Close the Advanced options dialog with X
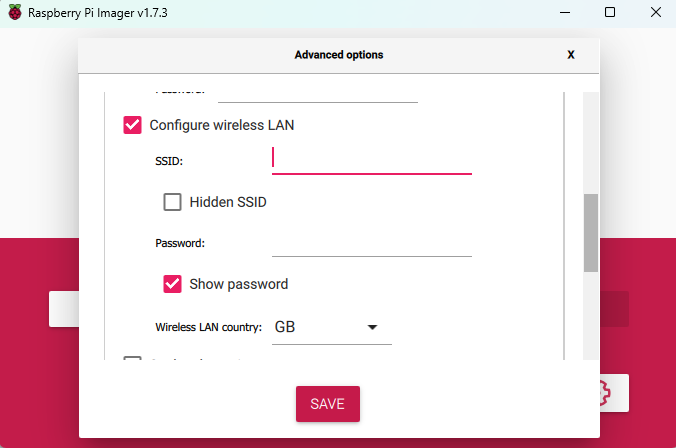 [x=571, y=55]
